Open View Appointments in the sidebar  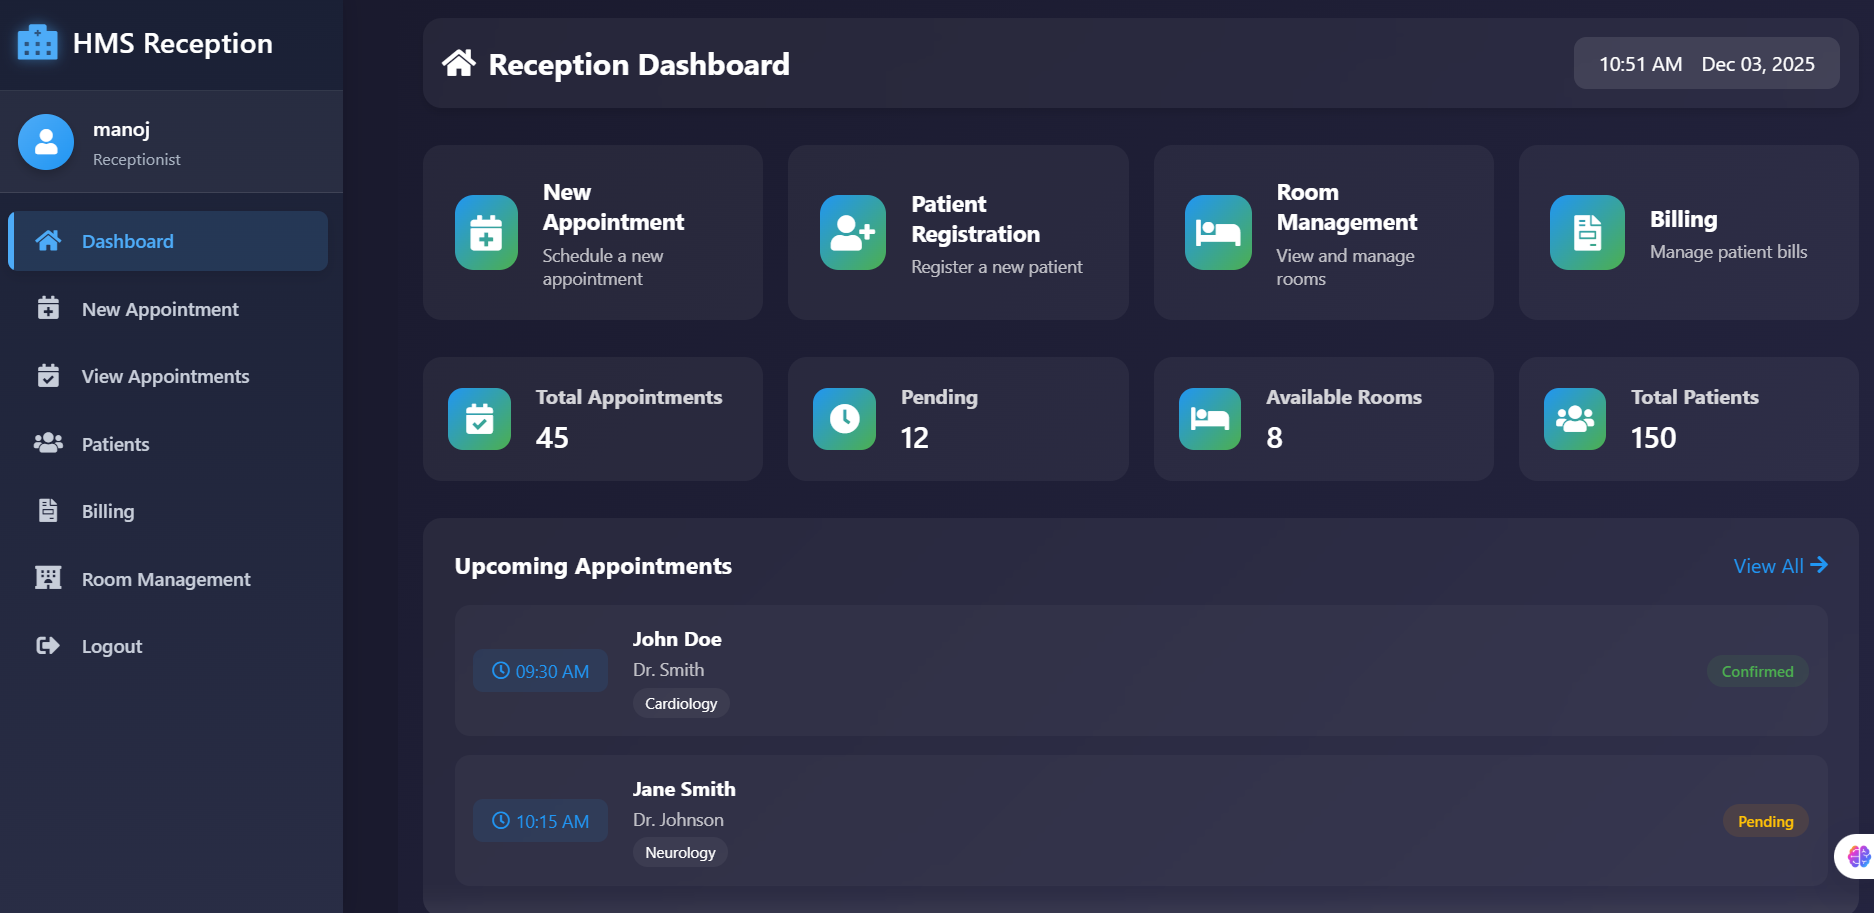pyautogui.click(x=164, y=376)
